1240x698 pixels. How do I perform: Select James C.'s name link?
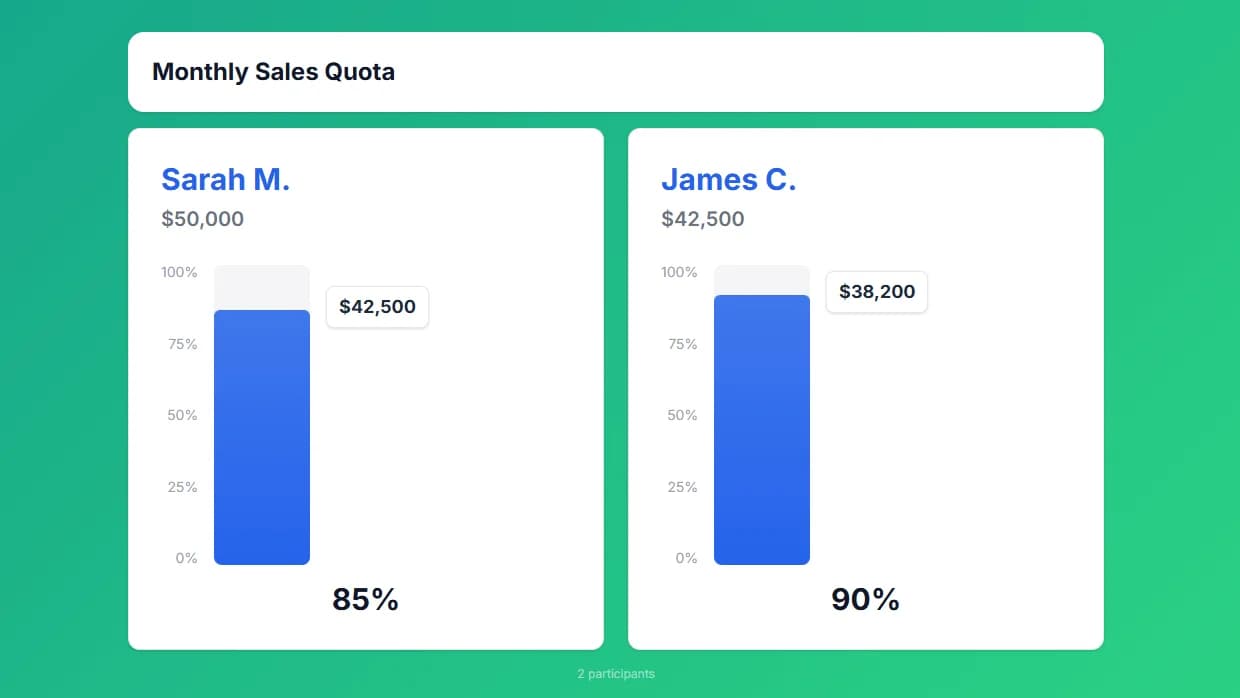point(729,179)
